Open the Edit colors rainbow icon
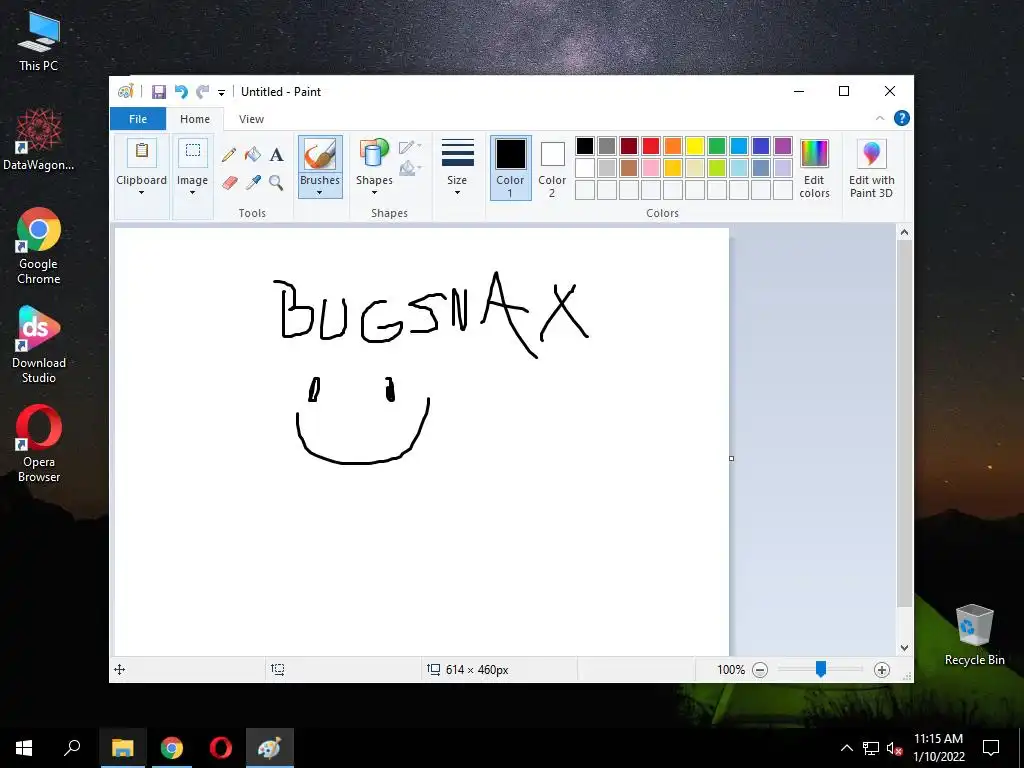This screenshot has height=768, width=1024. pyautogui.click(x=814, y=154)
